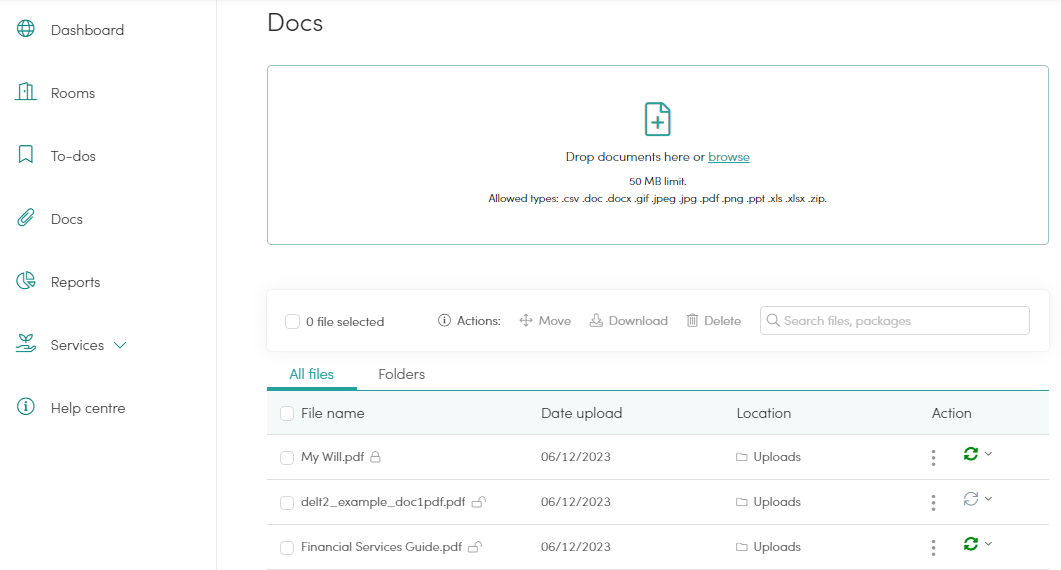Check the File name header select-all box
1061x570 pixels.
click(x=287, y=414)
